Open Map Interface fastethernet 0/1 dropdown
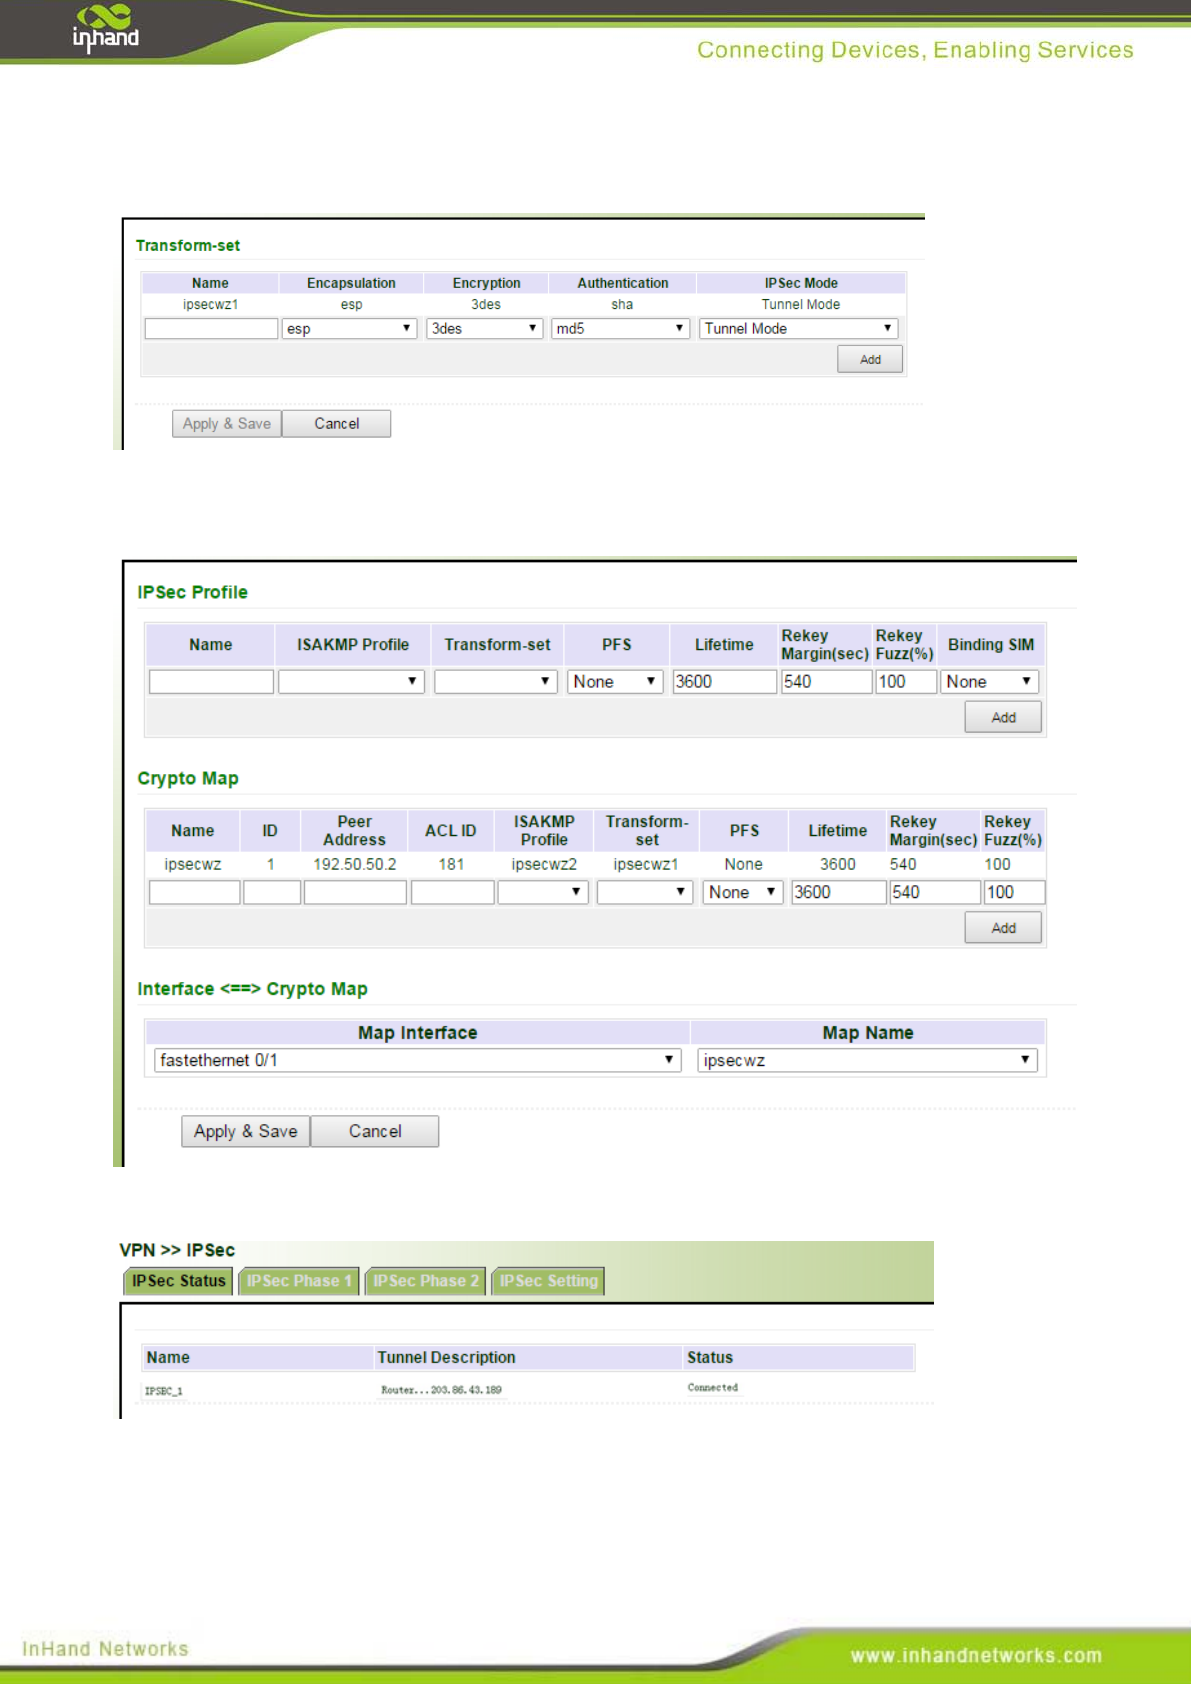 417,1060
